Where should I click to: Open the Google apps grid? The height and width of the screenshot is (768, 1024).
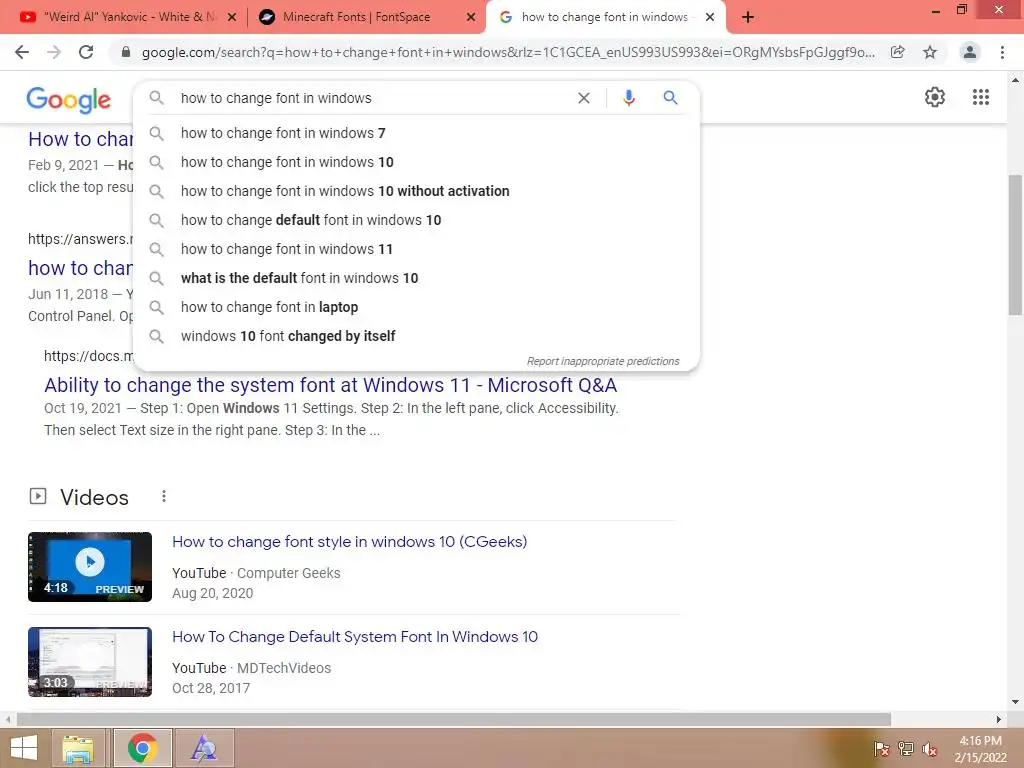(981, 97)
